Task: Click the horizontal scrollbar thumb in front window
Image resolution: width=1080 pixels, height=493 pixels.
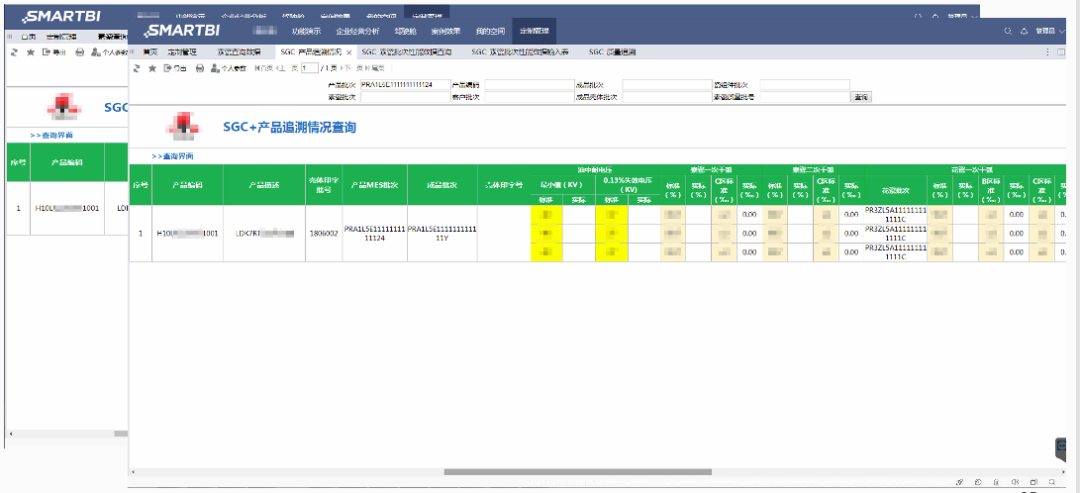Action: pos(577,472)
